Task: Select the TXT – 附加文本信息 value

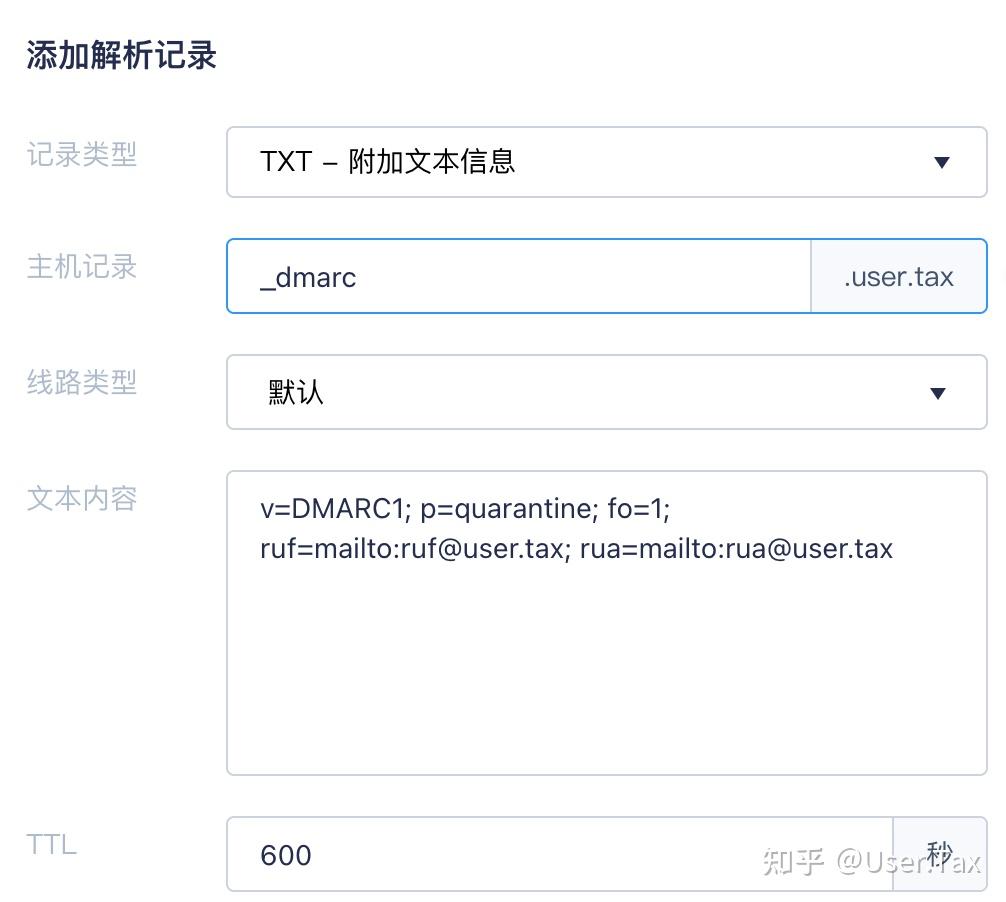Action: tap(389, 162)
